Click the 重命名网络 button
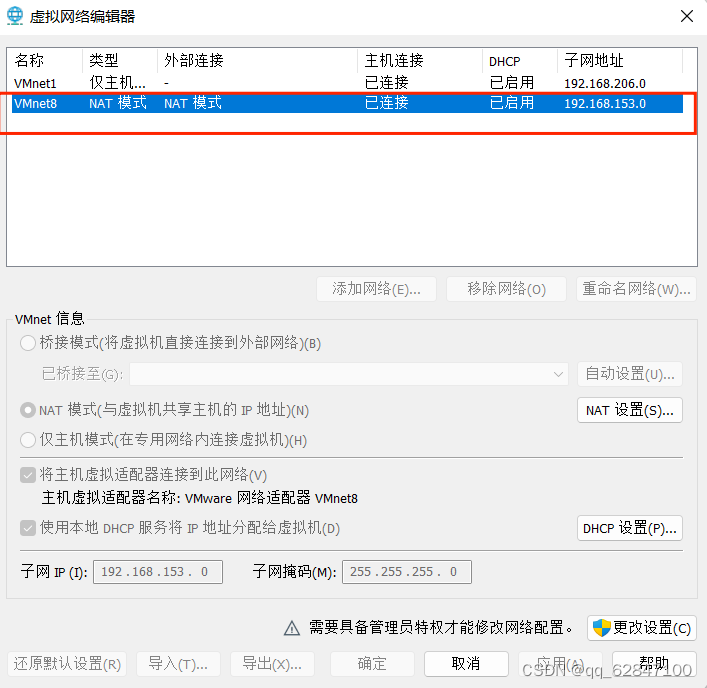Screen dimensions: 707x688 [636, 289]
